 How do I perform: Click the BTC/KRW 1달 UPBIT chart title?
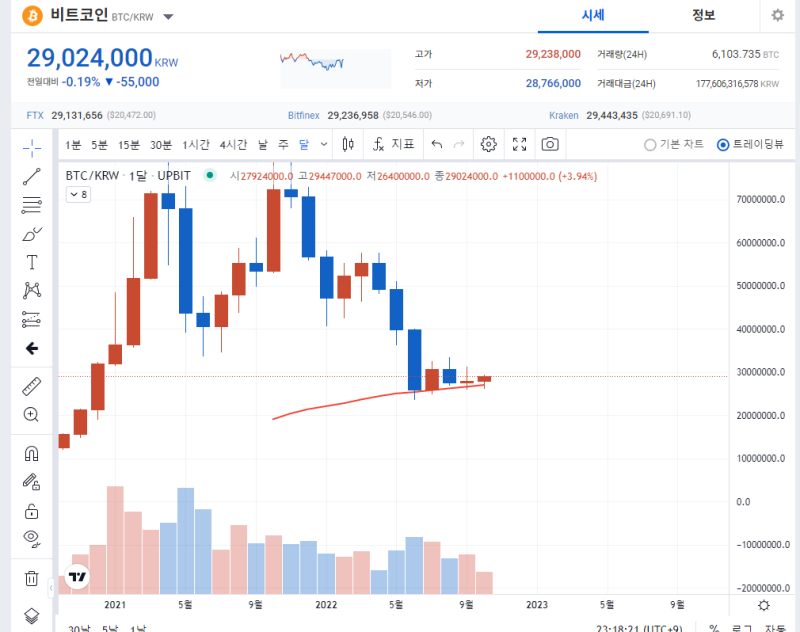[128, 175]
